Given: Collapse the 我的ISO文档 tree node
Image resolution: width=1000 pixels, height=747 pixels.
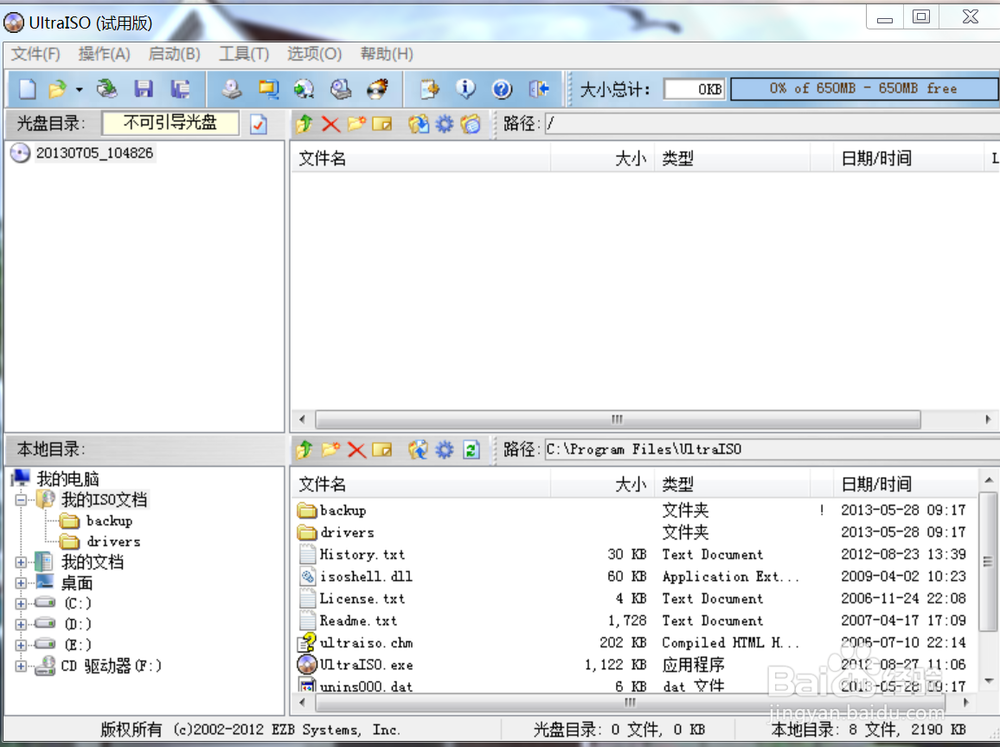Looking at the screenshot, I should click(21, 499).
